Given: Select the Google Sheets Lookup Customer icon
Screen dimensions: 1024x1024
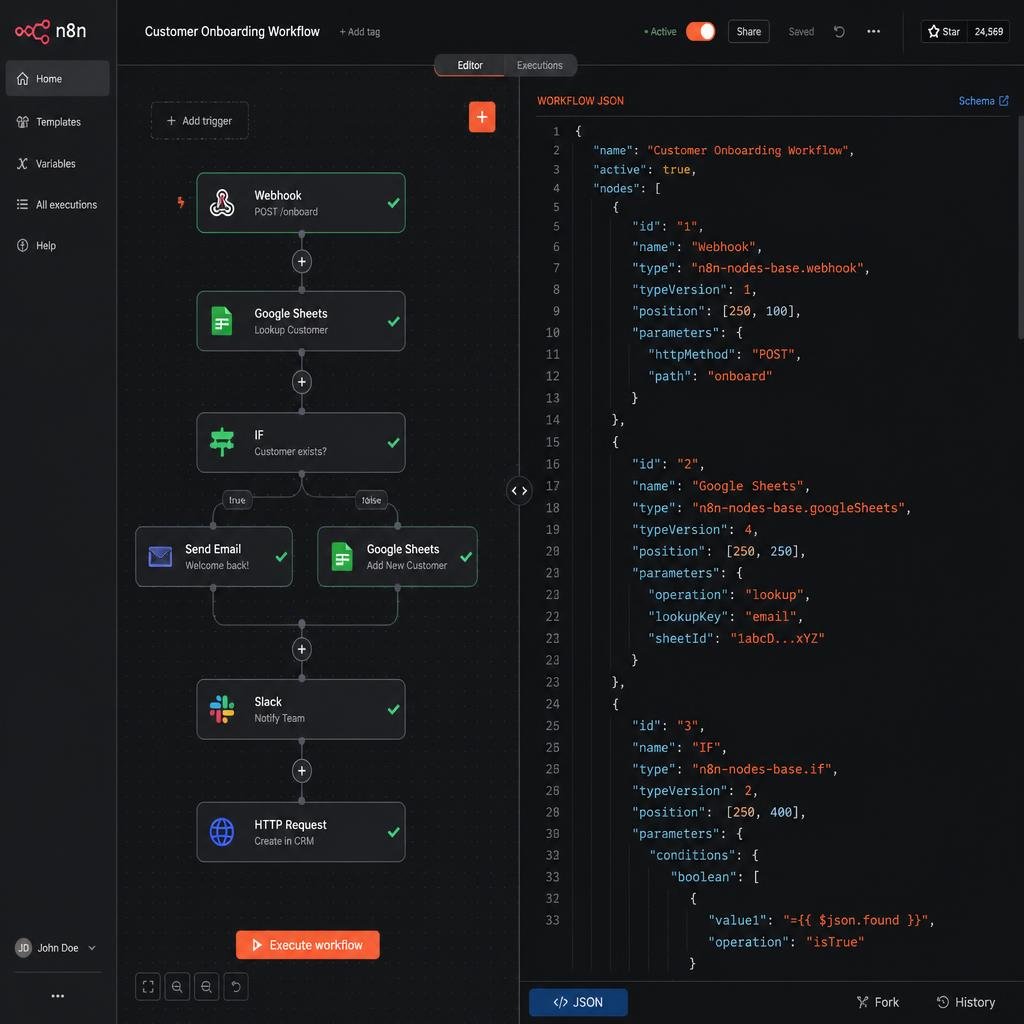Looking at the screenshot, I should pos(222,321).
